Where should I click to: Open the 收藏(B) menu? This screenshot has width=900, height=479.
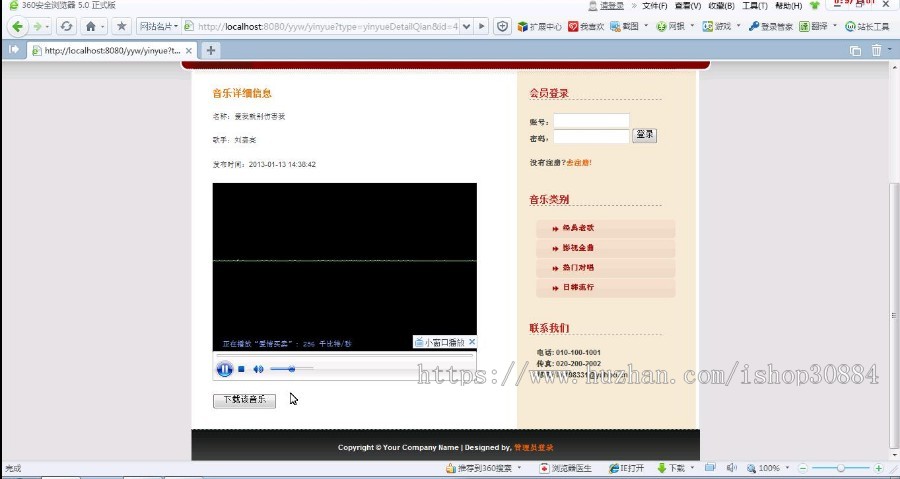point(721,6)
